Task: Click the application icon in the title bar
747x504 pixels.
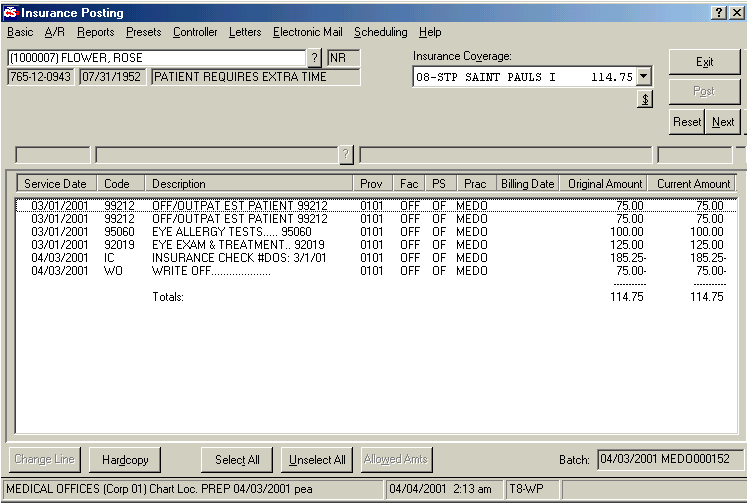Action: 10,12
